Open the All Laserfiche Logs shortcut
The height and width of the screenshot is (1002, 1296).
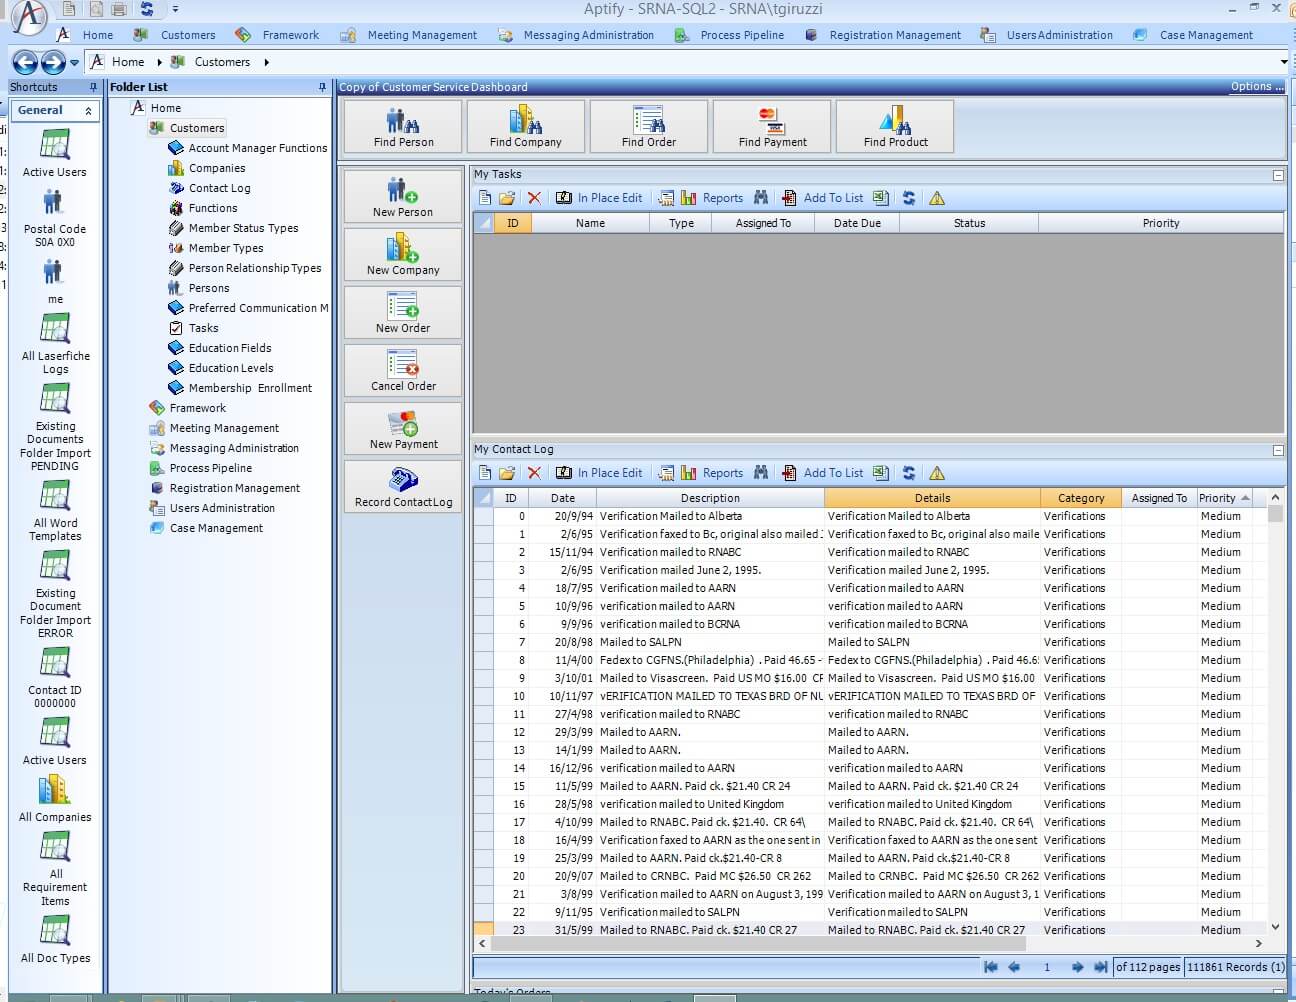click(x=55, y=345)
